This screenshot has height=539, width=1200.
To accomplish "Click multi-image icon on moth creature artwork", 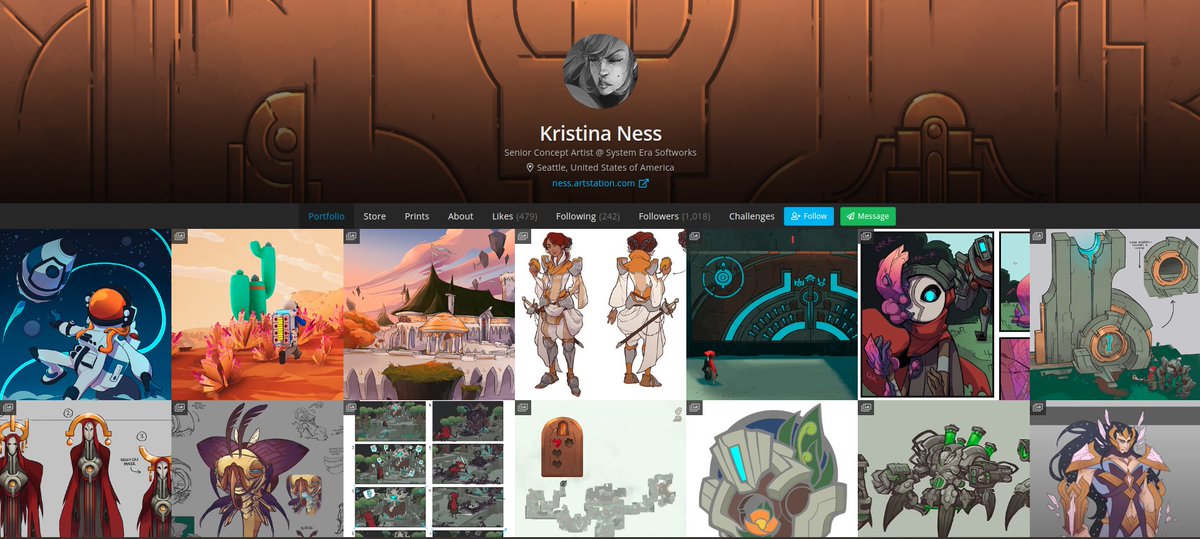I will tap(180, 408).
